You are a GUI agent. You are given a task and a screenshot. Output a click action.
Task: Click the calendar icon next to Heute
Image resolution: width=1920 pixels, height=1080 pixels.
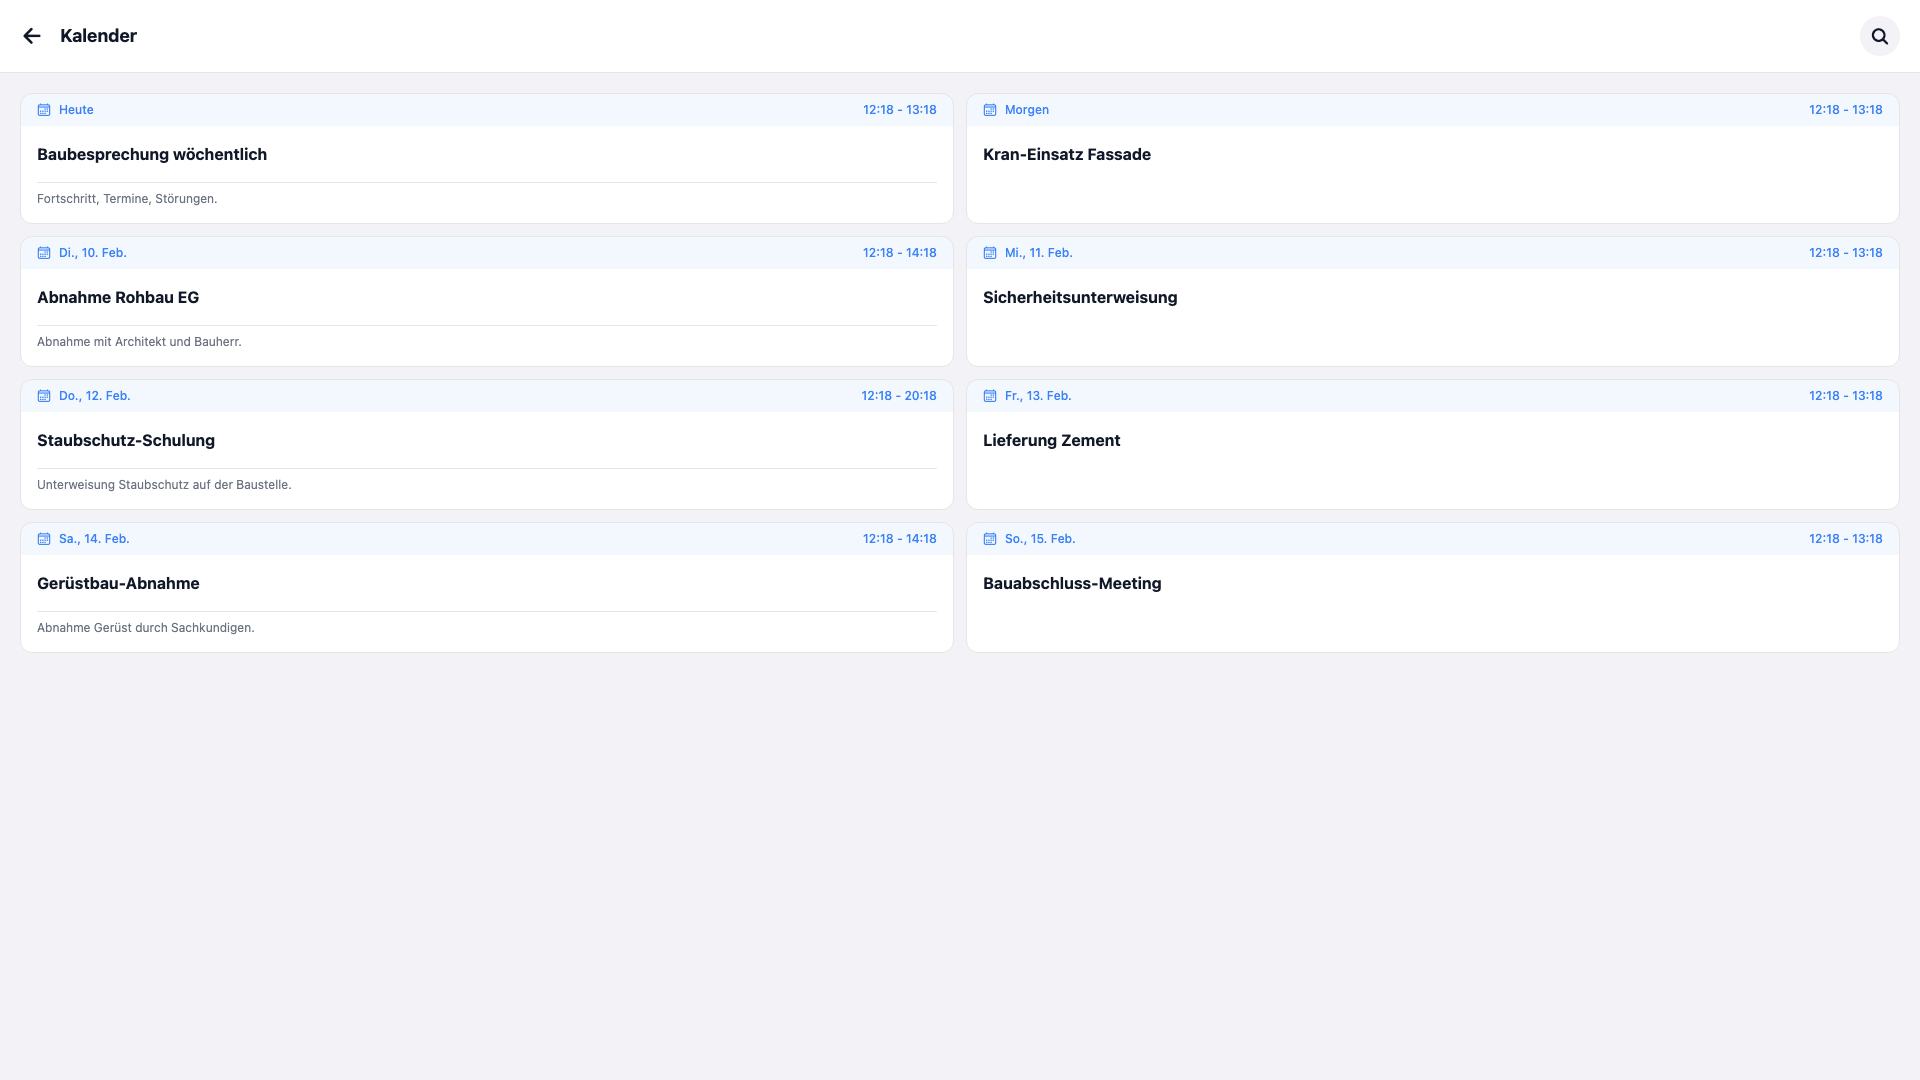43,110
